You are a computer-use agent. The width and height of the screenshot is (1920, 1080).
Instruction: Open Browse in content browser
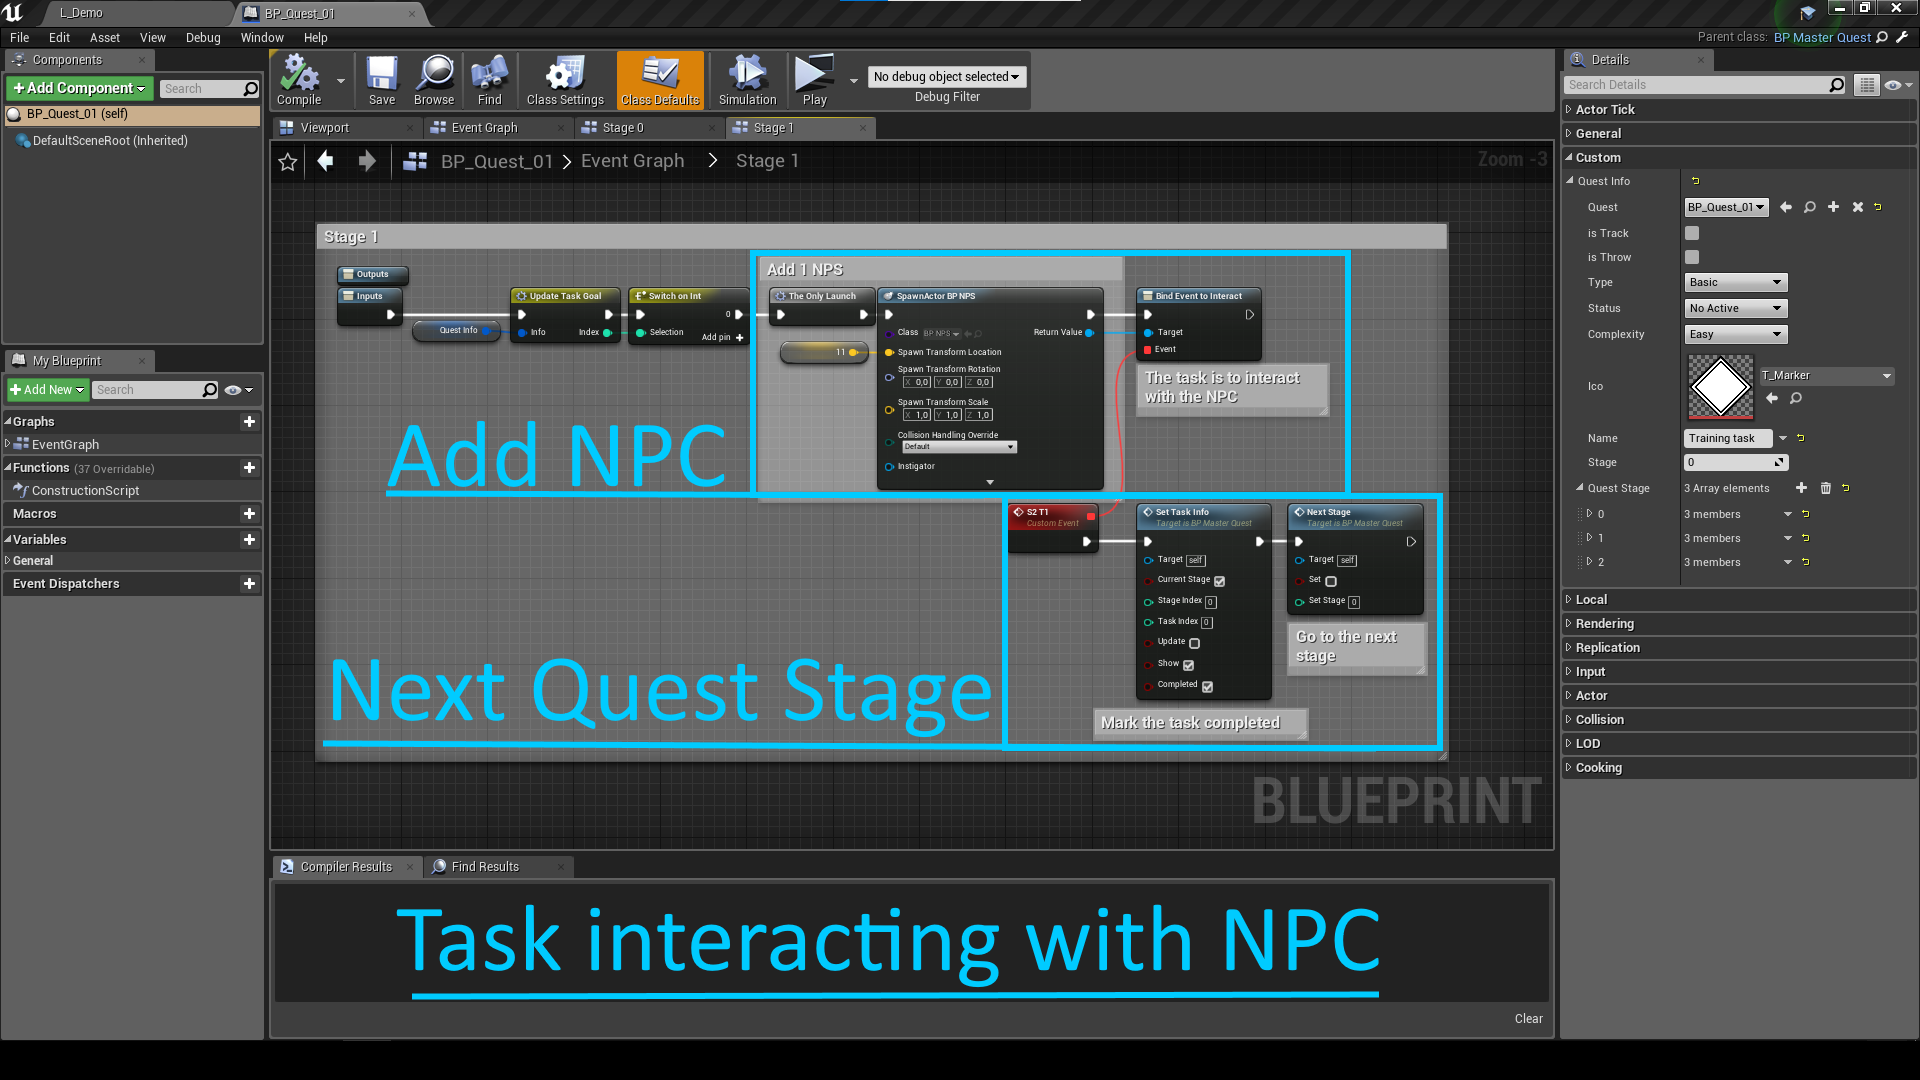coord(434,79)
